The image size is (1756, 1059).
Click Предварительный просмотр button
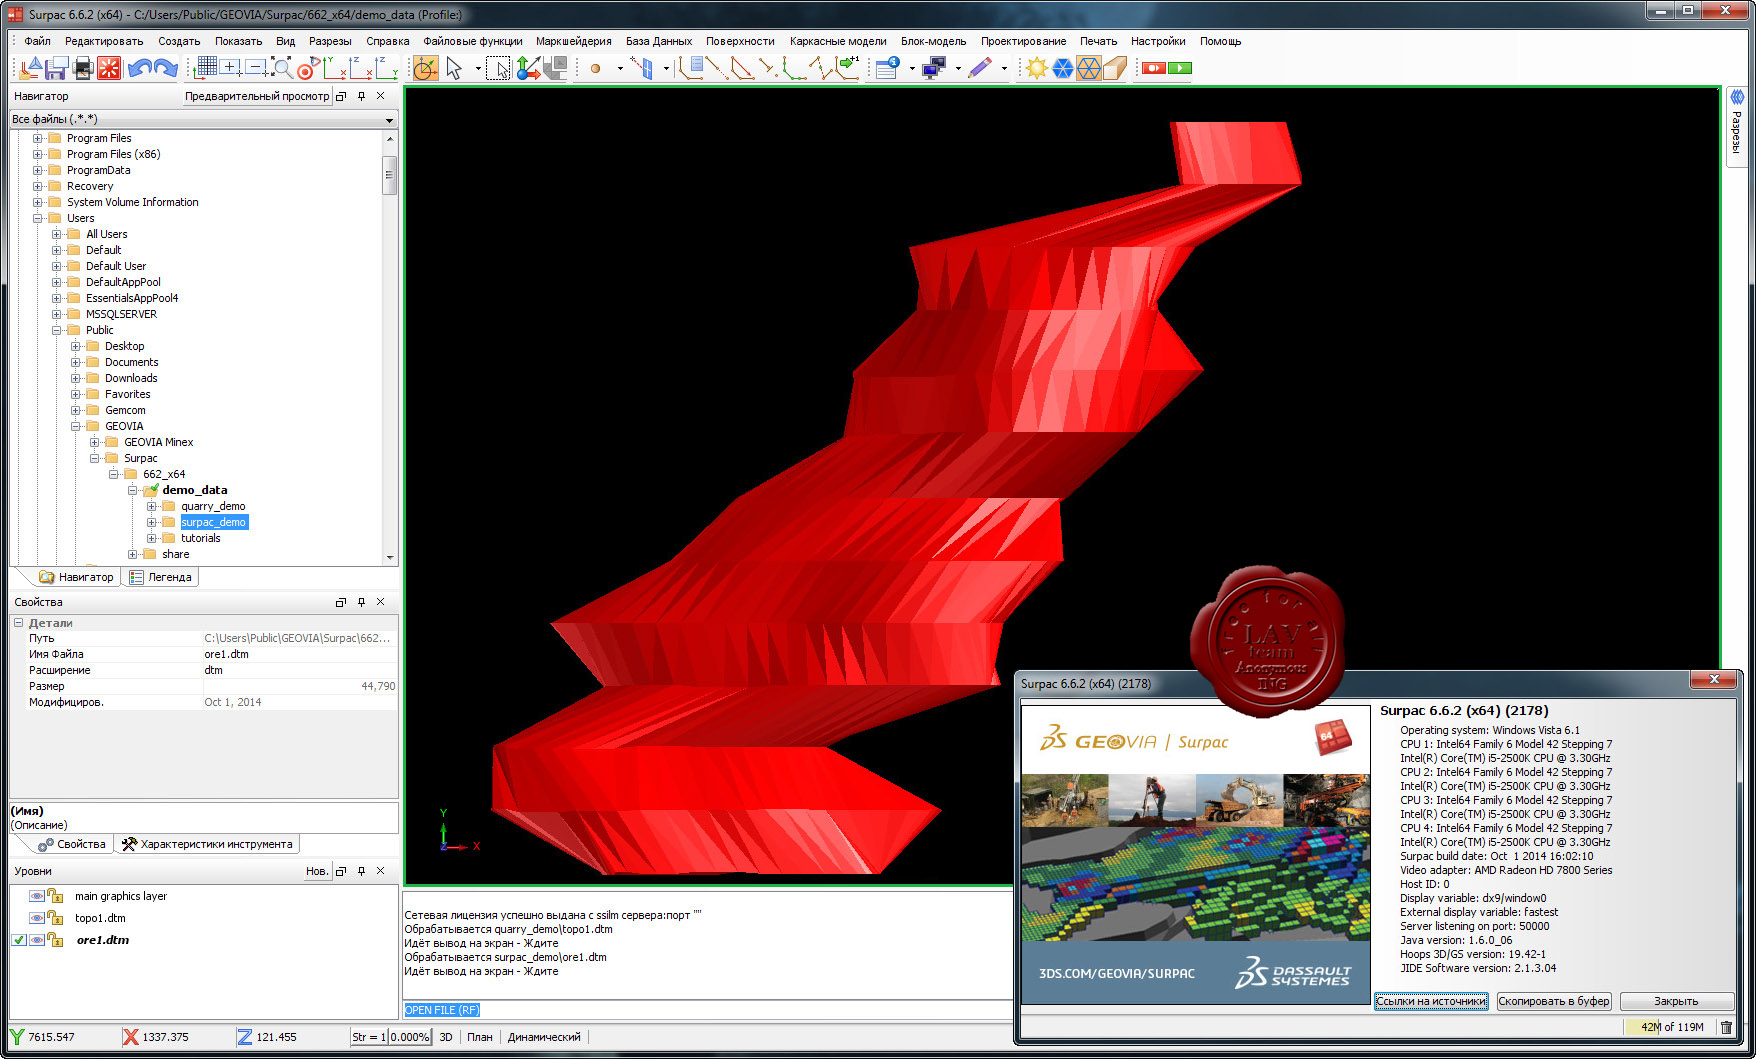pyautogui.click(x=257, y=96)
